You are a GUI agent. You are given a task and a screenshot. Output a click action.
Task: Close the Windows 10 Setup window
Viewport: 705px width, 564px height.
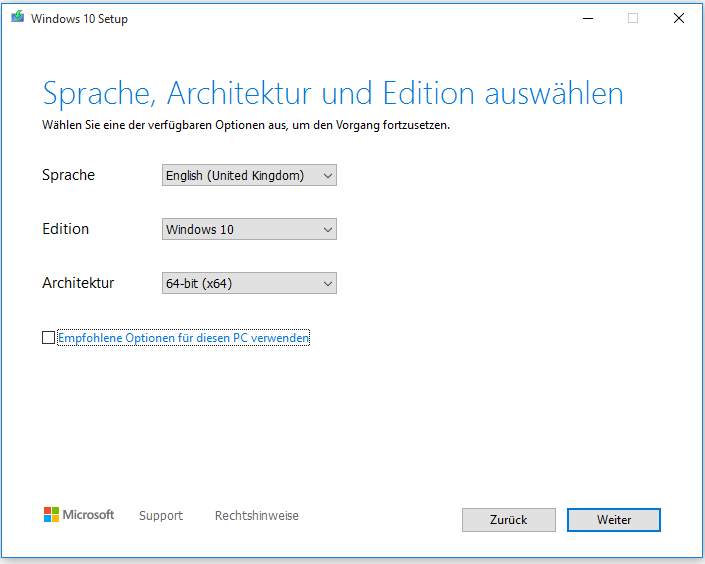[679, 18]
